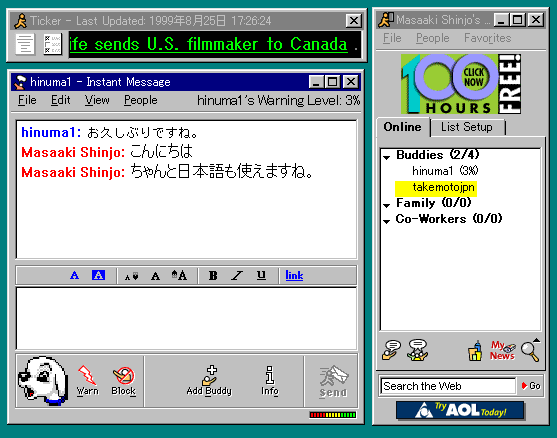The image size is (557, 438).
Task: Click the white dog buddy icon
Action: (43, 380)
